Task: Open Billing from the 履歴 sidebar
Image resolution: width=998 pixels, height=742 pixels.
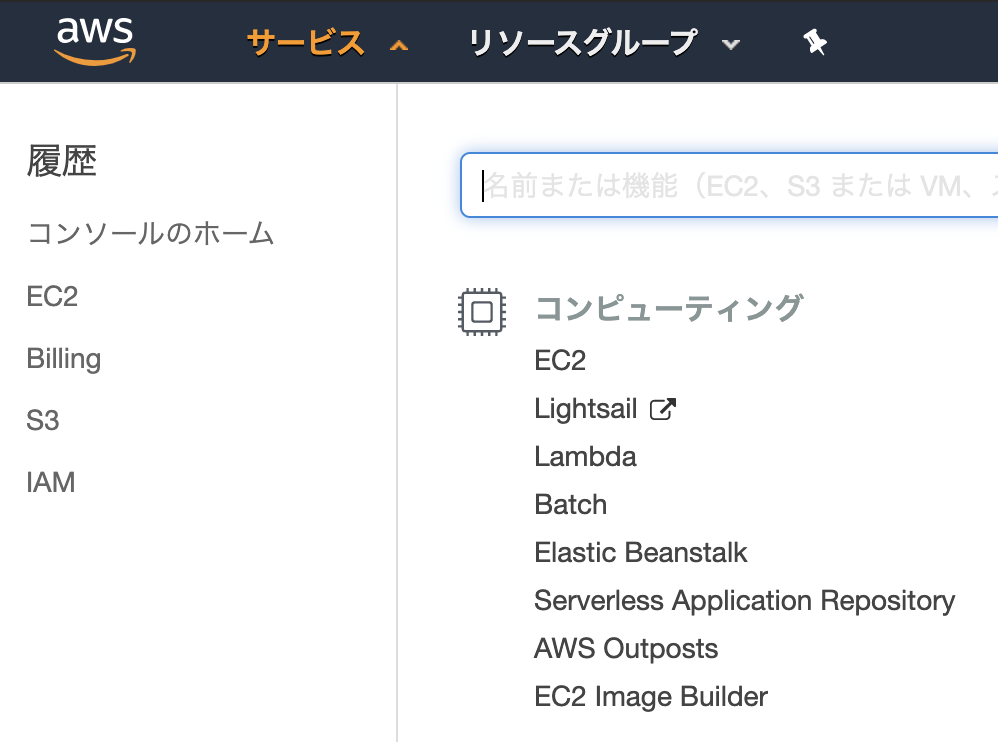Action: [63, 358]
